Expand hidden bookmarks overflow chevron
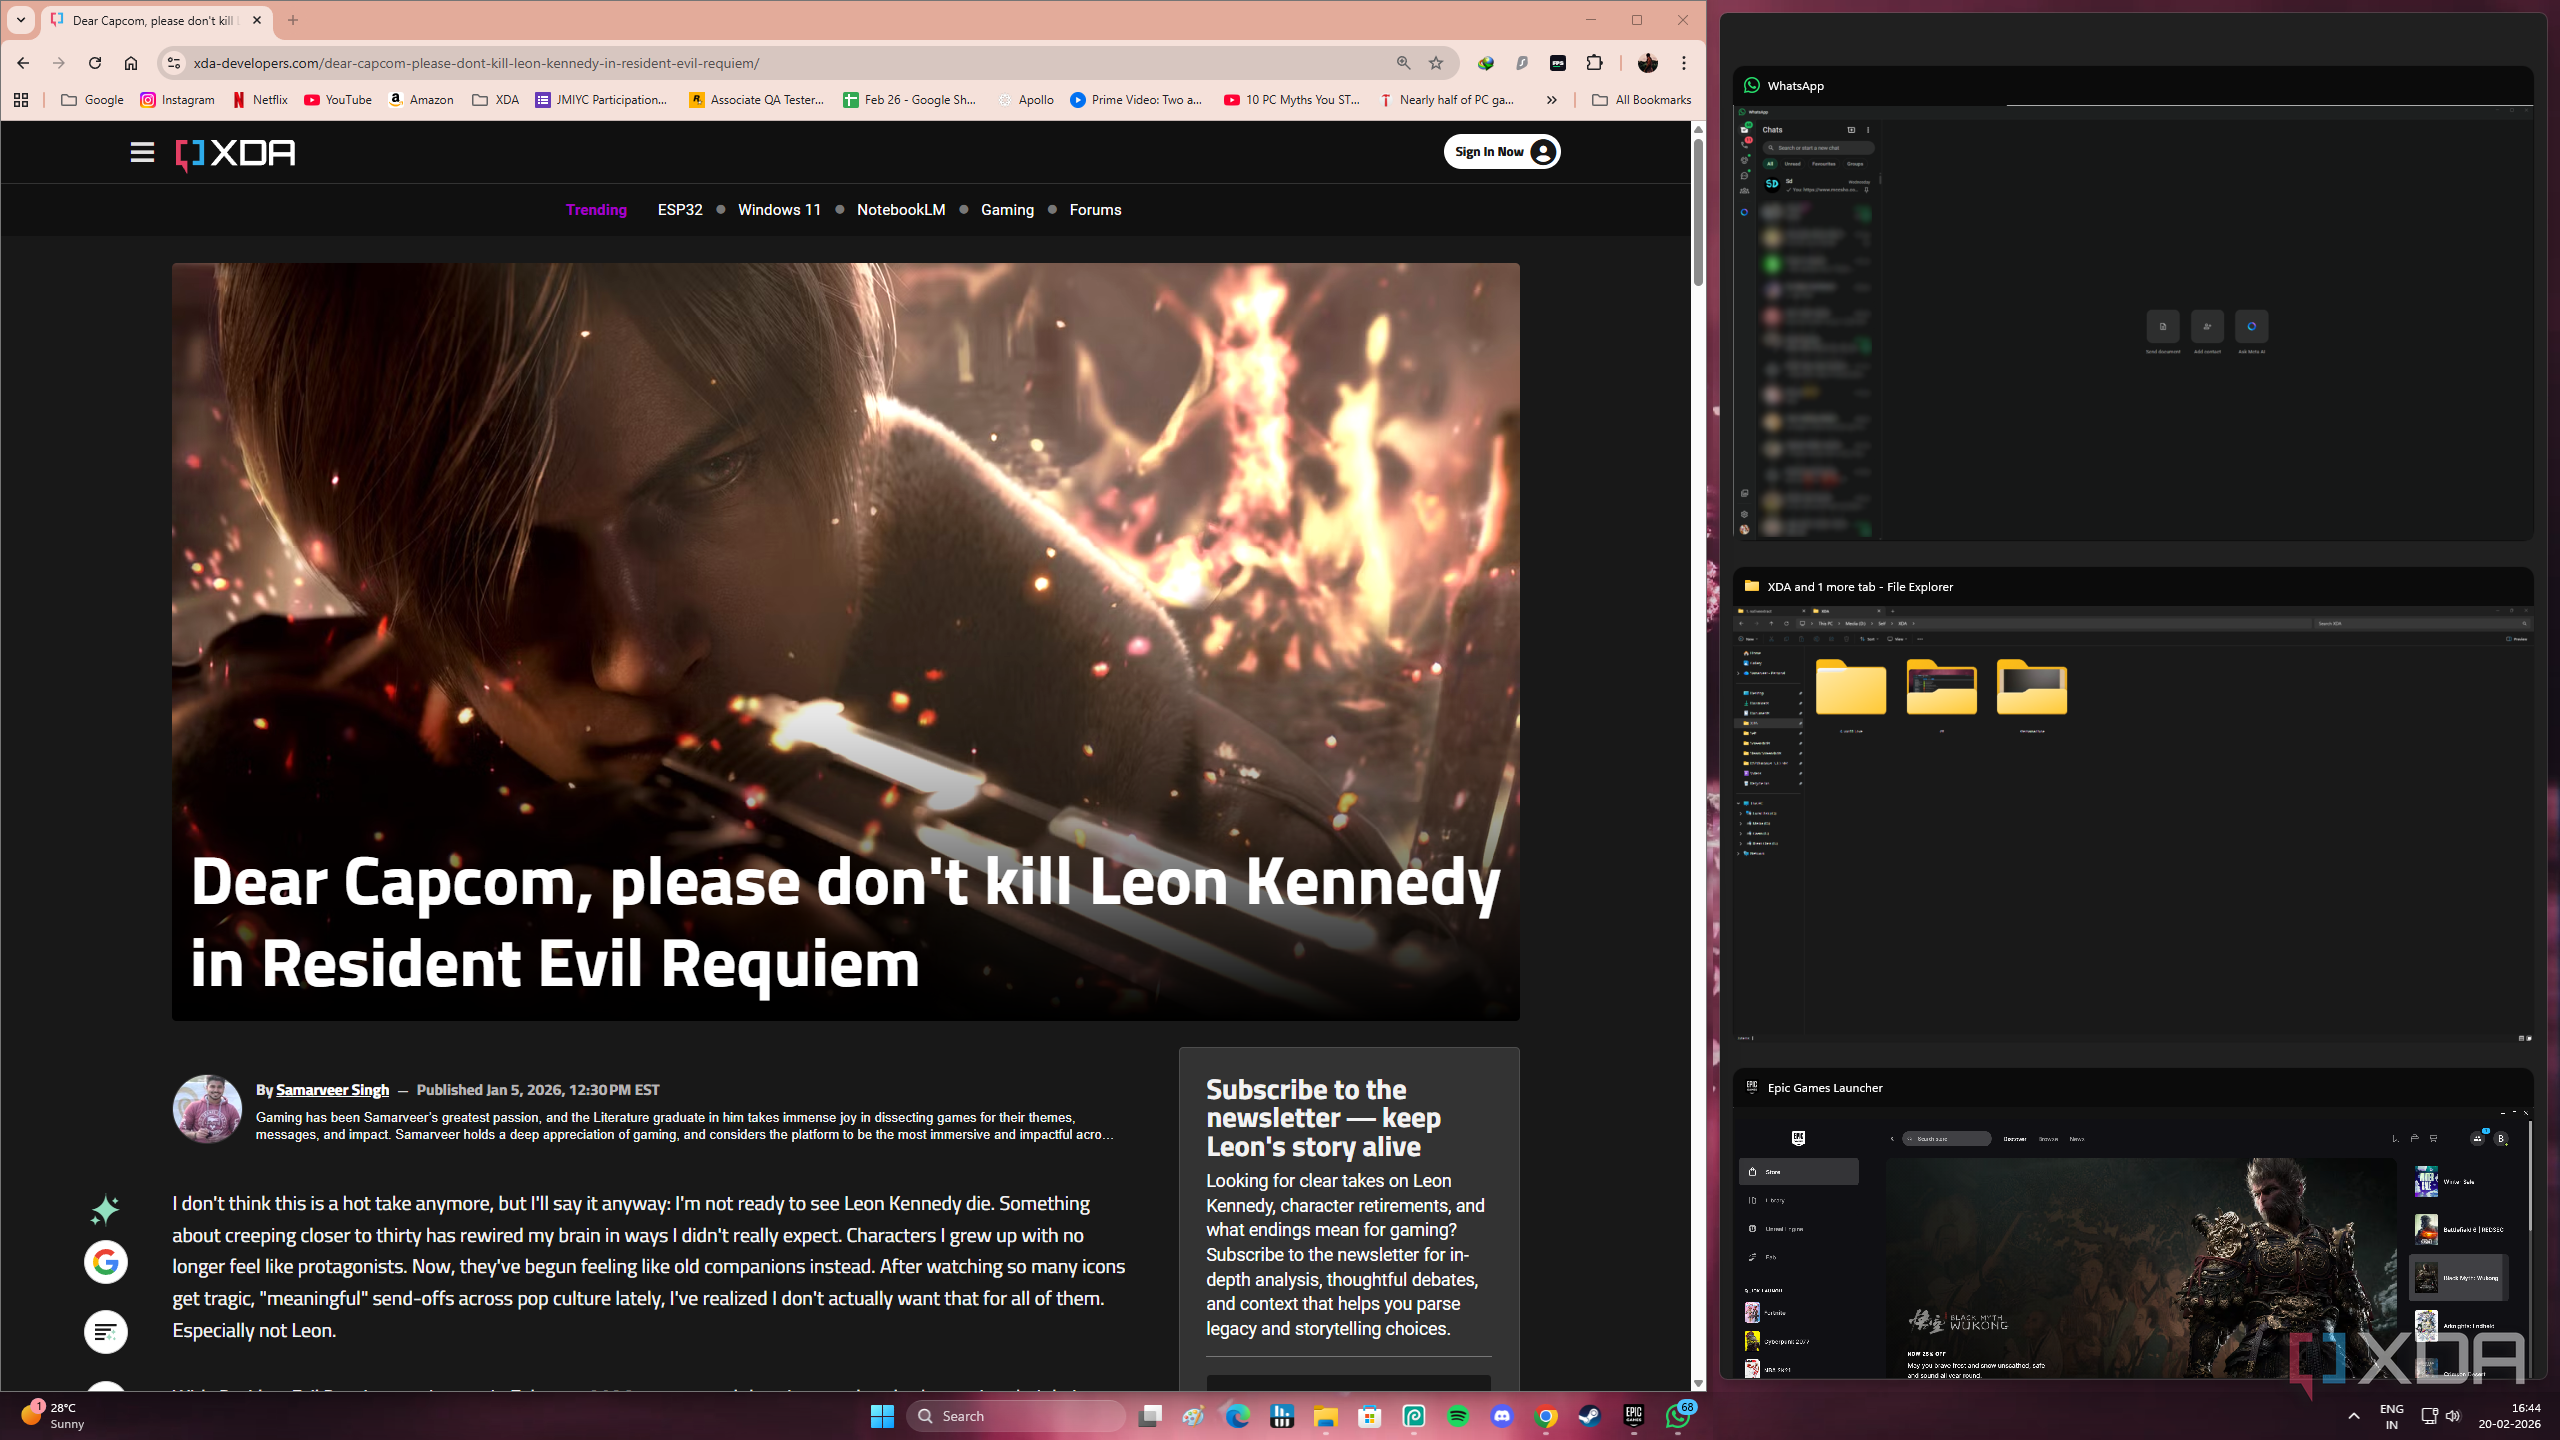 coord(1552,100)
